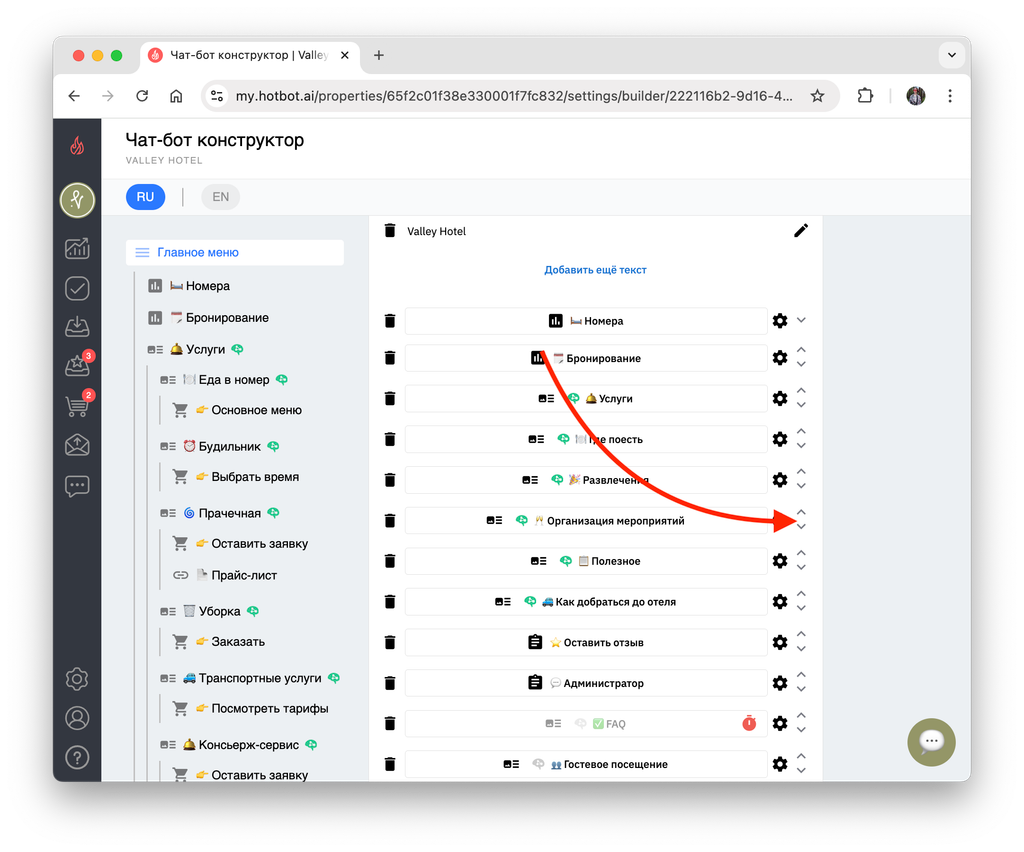Move Бронирование row up
Viewport: 1024px width, 852px height.
801,350
